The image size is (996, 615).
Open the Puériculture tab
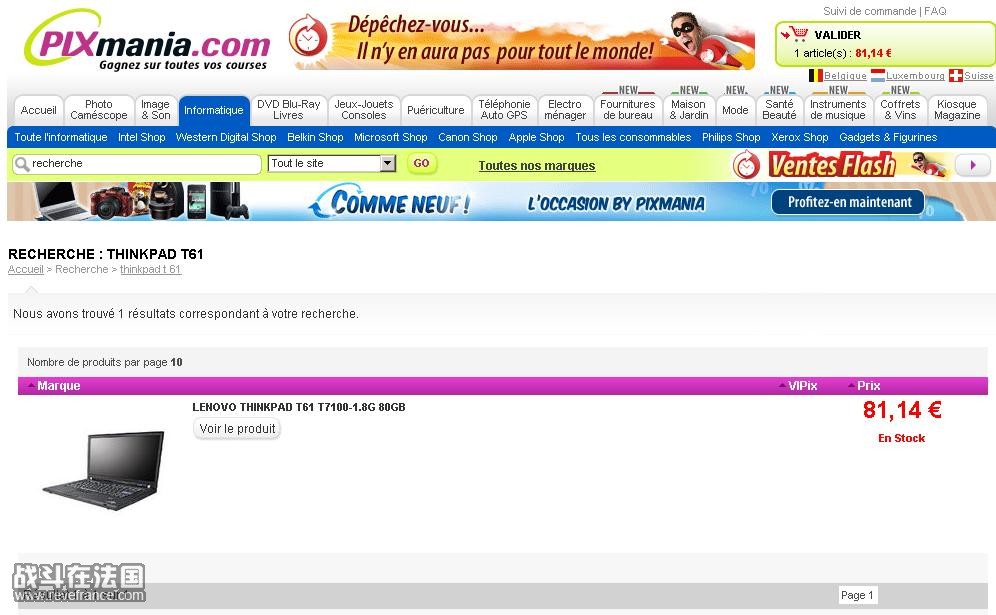436,110
